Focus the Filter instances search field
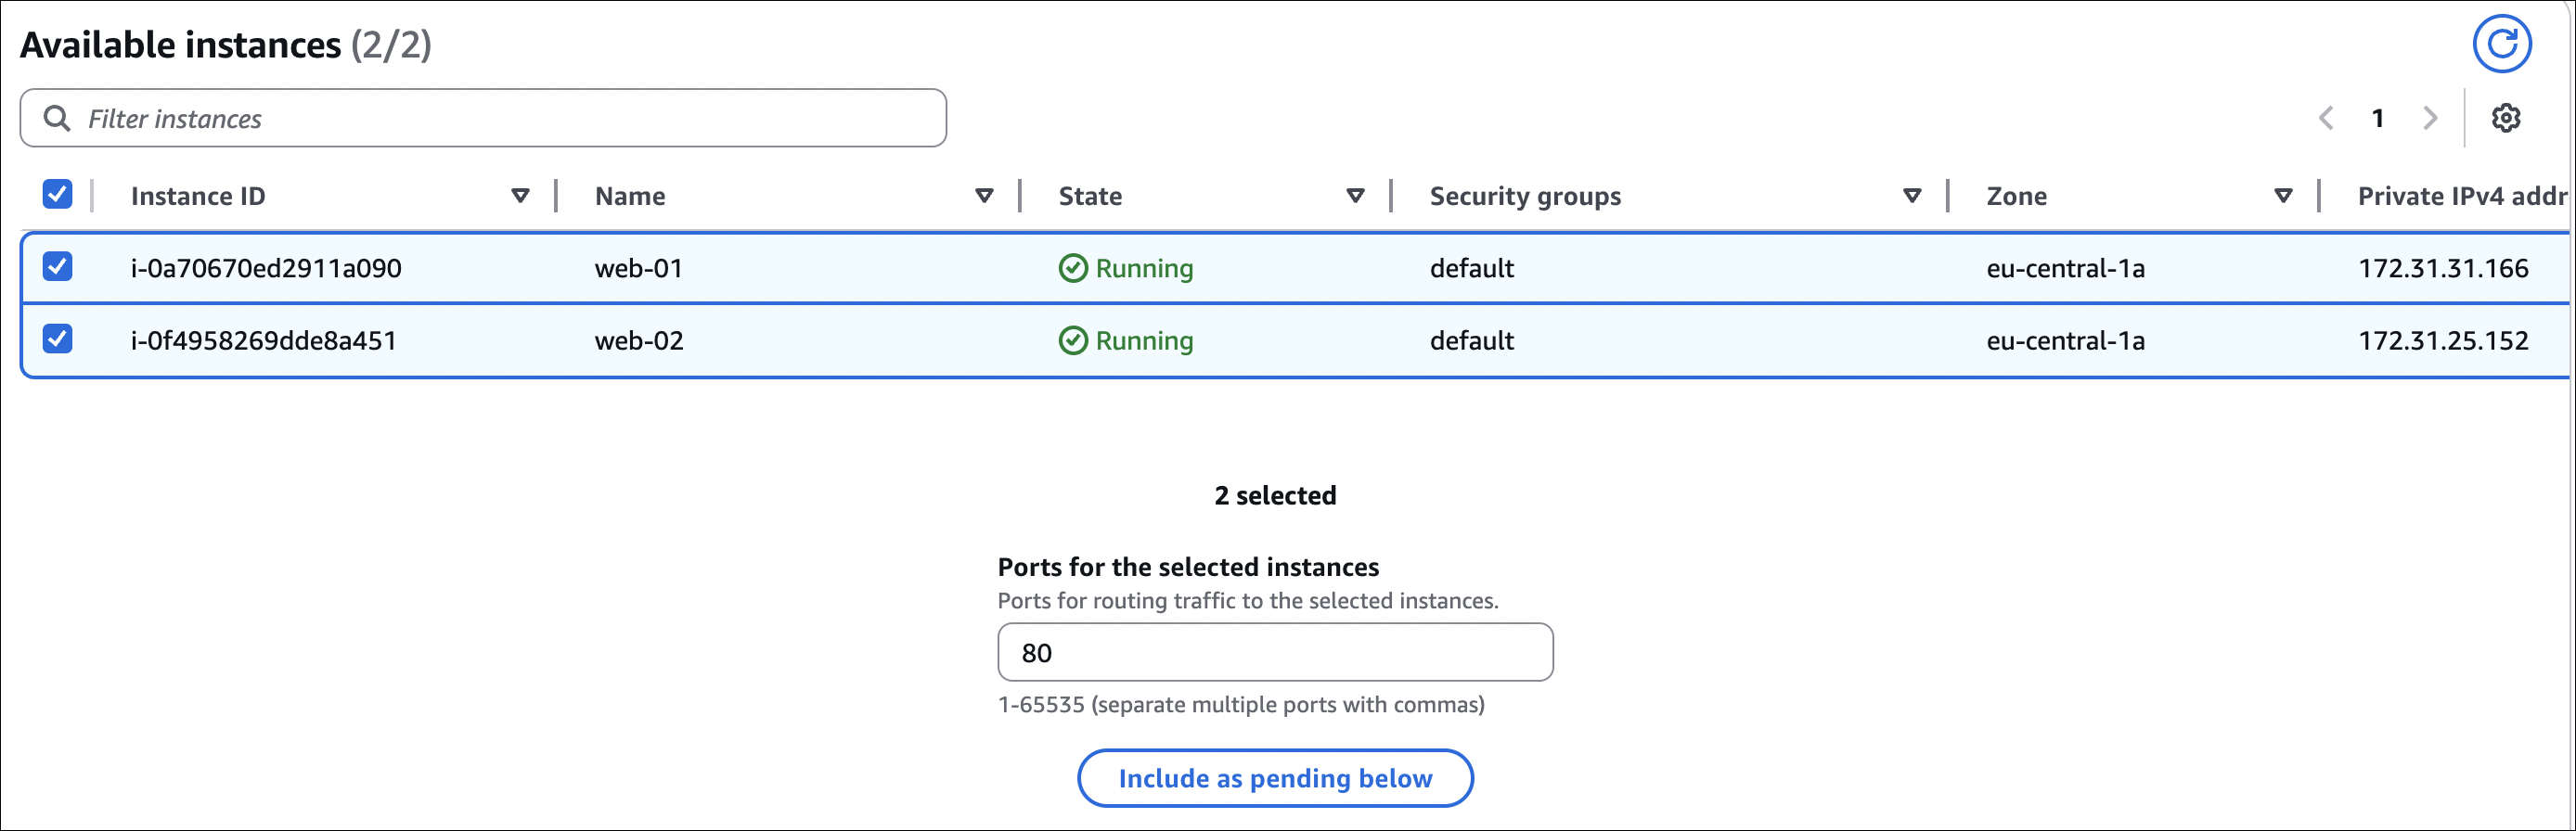 (500, 118)
